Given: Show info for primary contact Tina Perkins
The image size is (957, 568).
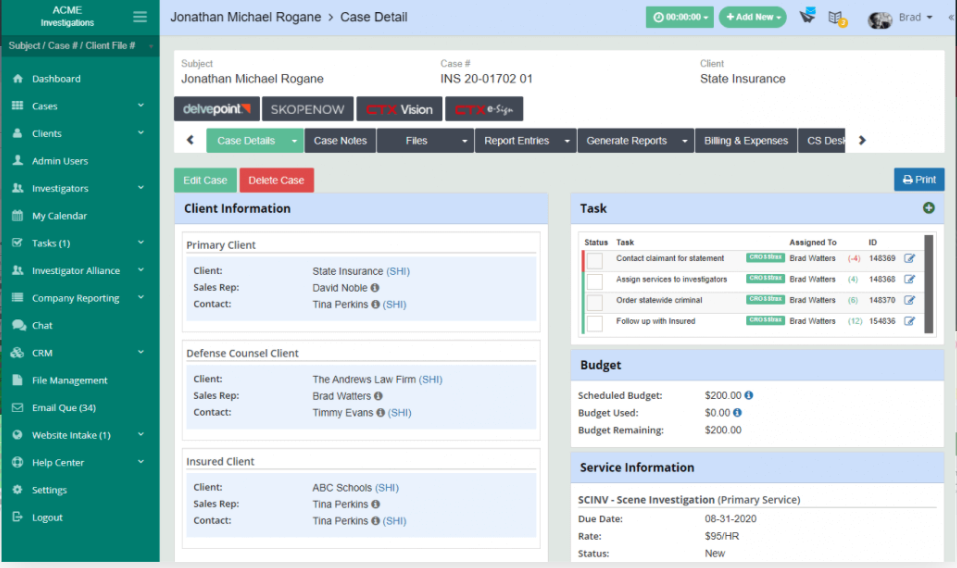Looking at the screenshot, I should pos(375,304).
